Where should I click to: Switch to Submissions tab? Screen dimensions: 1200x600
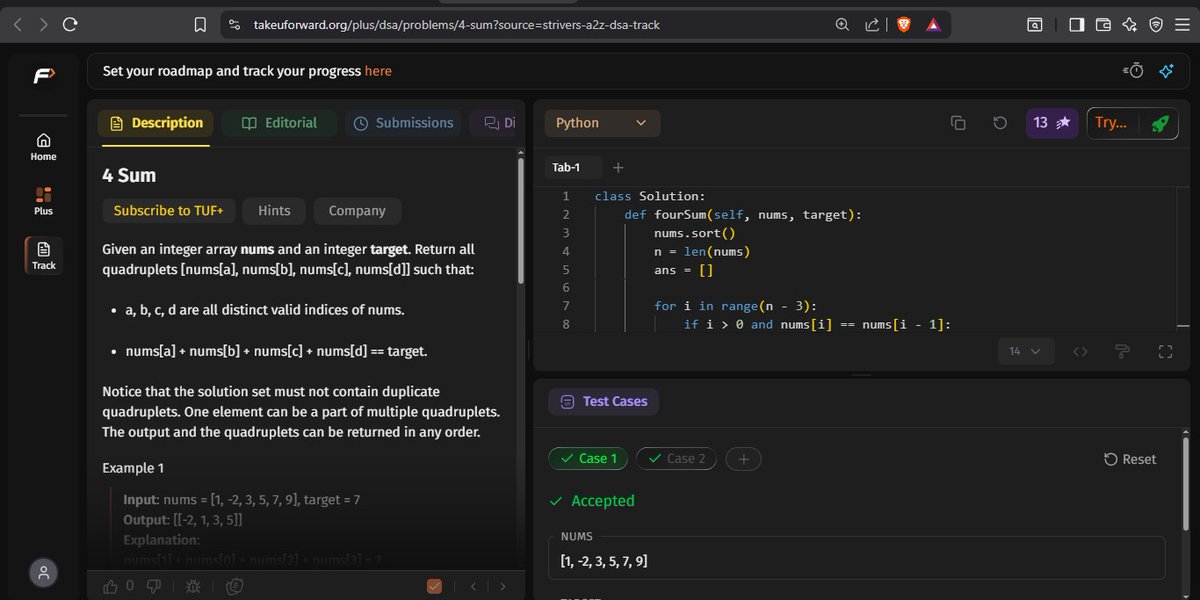tap(404, 123)
